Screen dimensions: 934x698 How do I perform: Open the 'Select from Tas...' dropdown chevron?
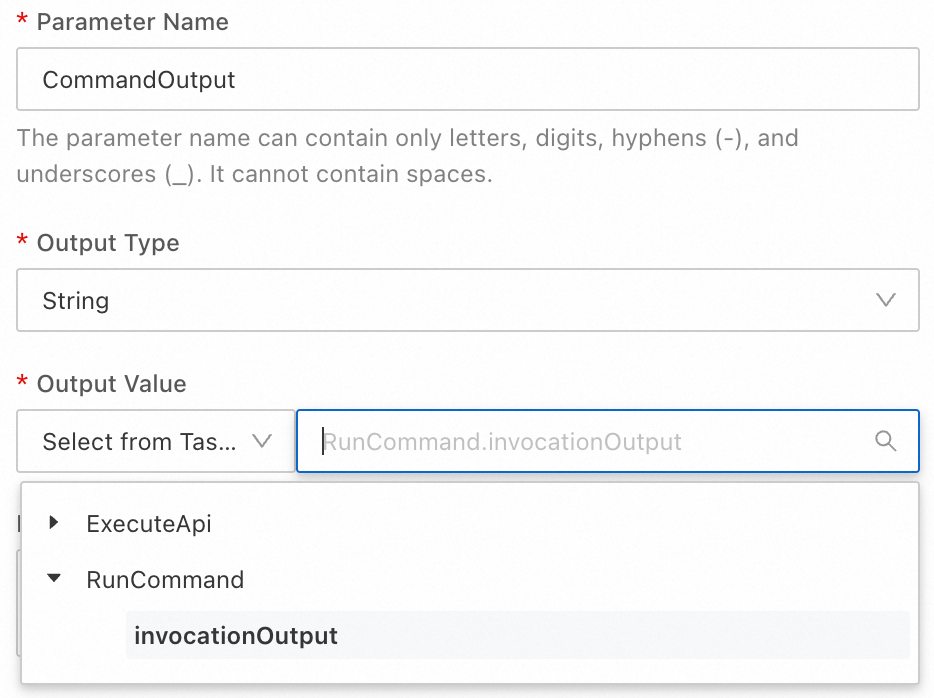[263, 441]
